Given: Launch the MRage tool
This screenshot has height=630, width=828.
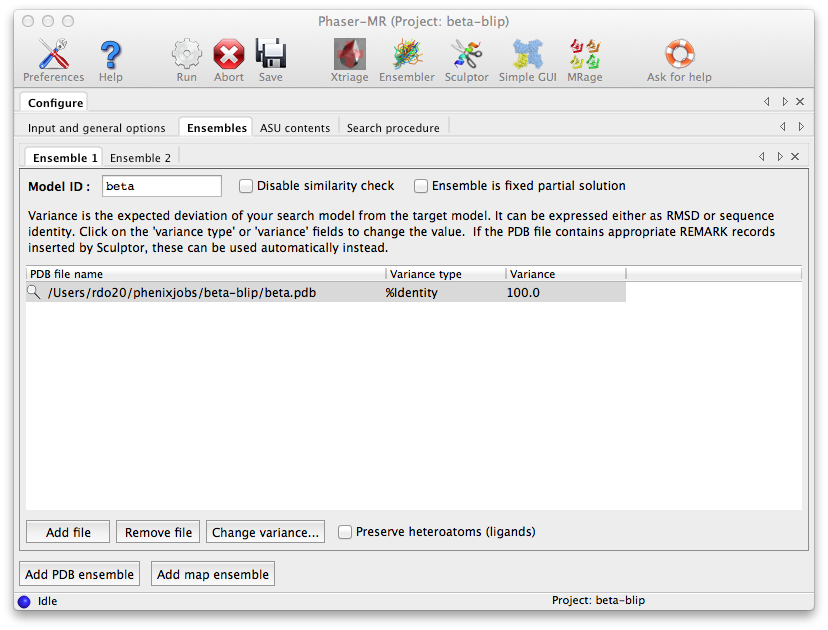Looking at the screenshot, I should click(584, 52).
